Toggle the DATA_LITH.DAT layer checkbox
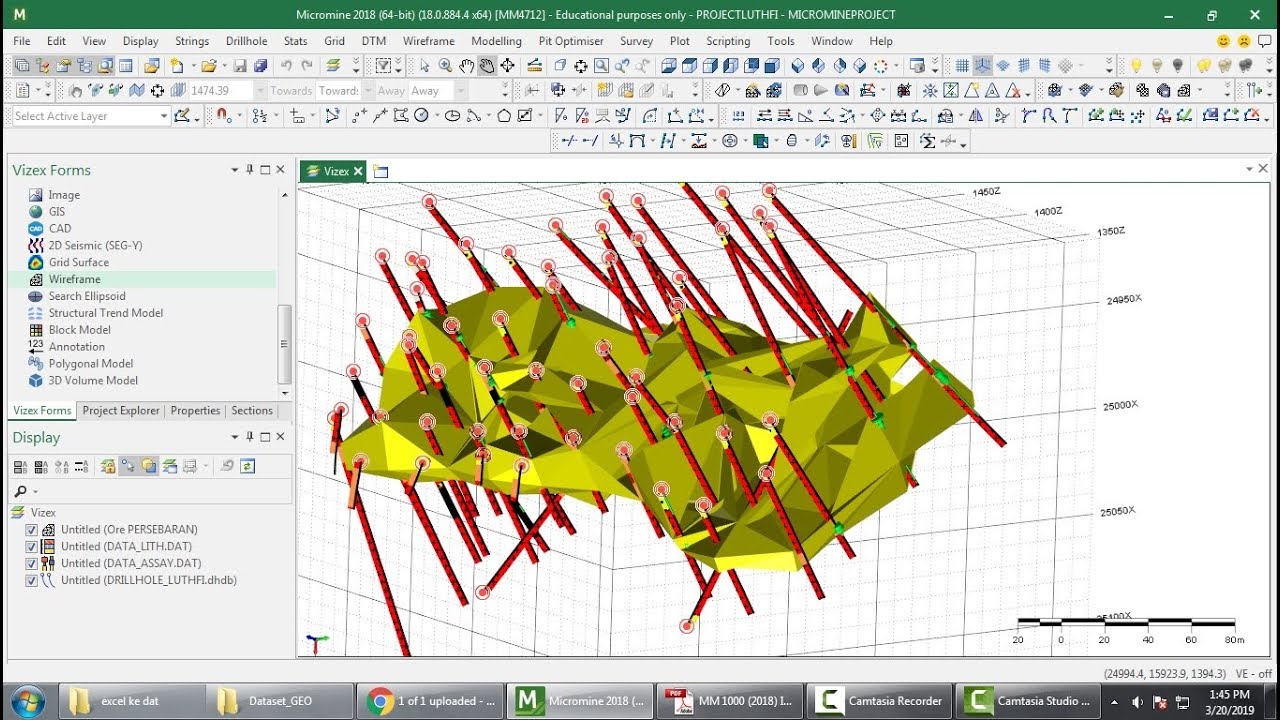The image size is (1280, 720). click(32, 547)
